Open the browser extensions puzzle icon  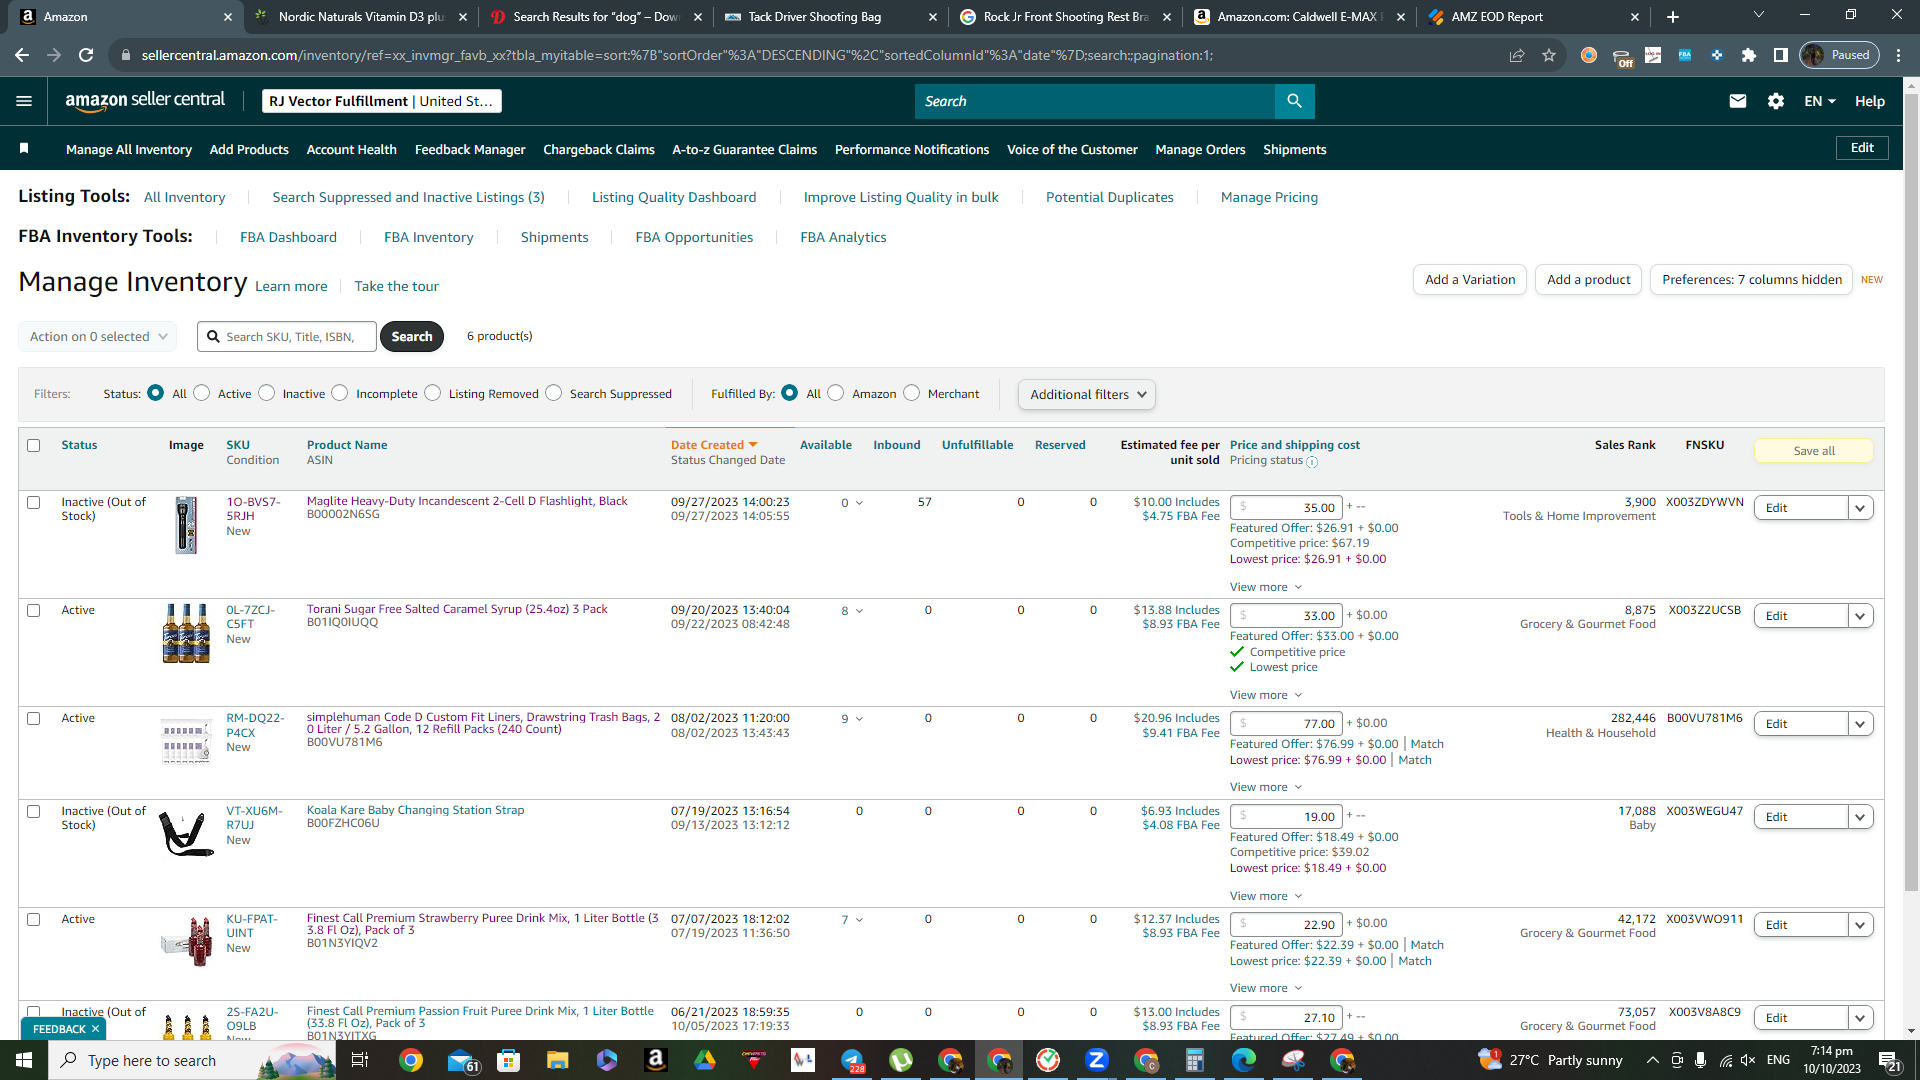click(1749, 55)
